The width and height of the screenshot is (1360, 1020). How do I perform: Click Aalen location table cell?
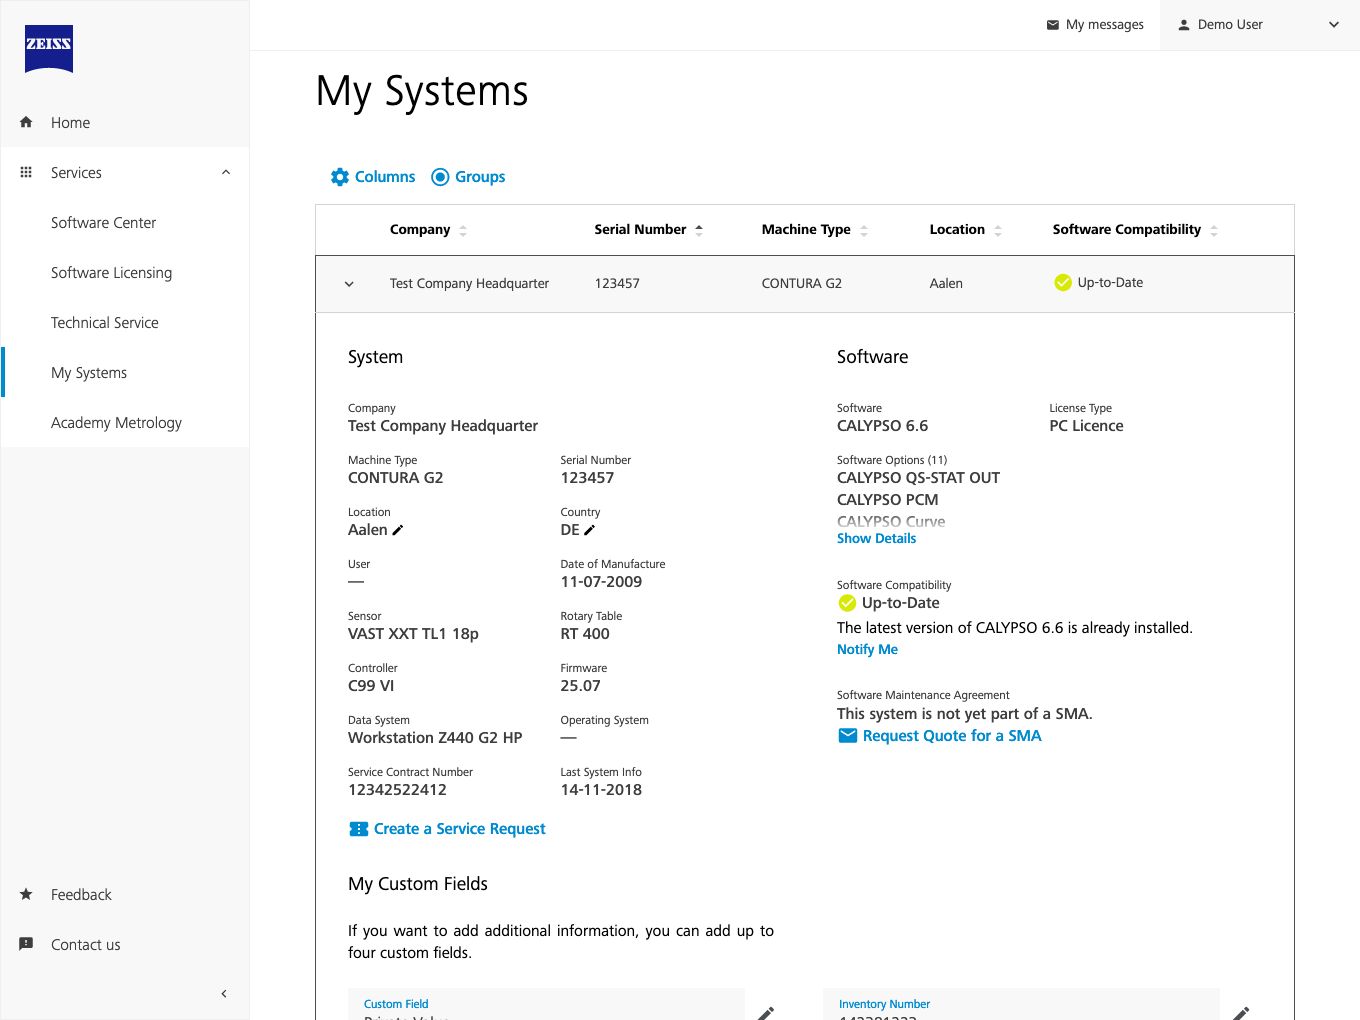[946, 284]
